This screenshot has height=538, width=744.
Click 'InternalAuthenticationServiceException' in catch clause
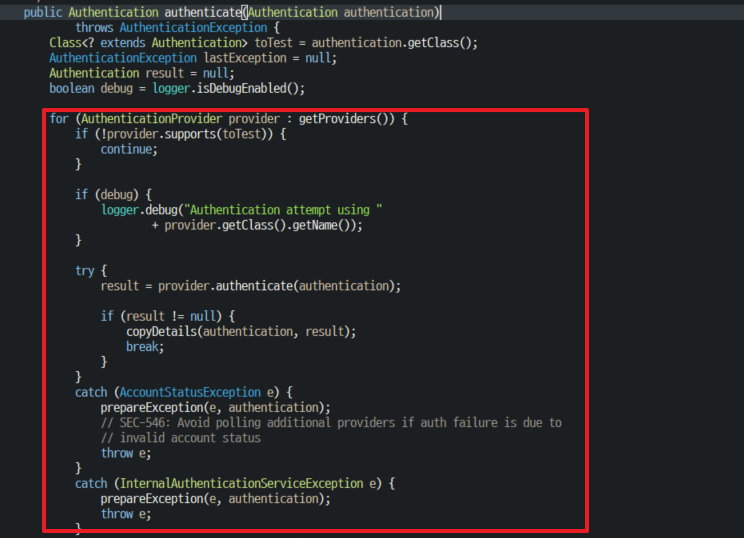pyautogui.click(x=241, y=483)
